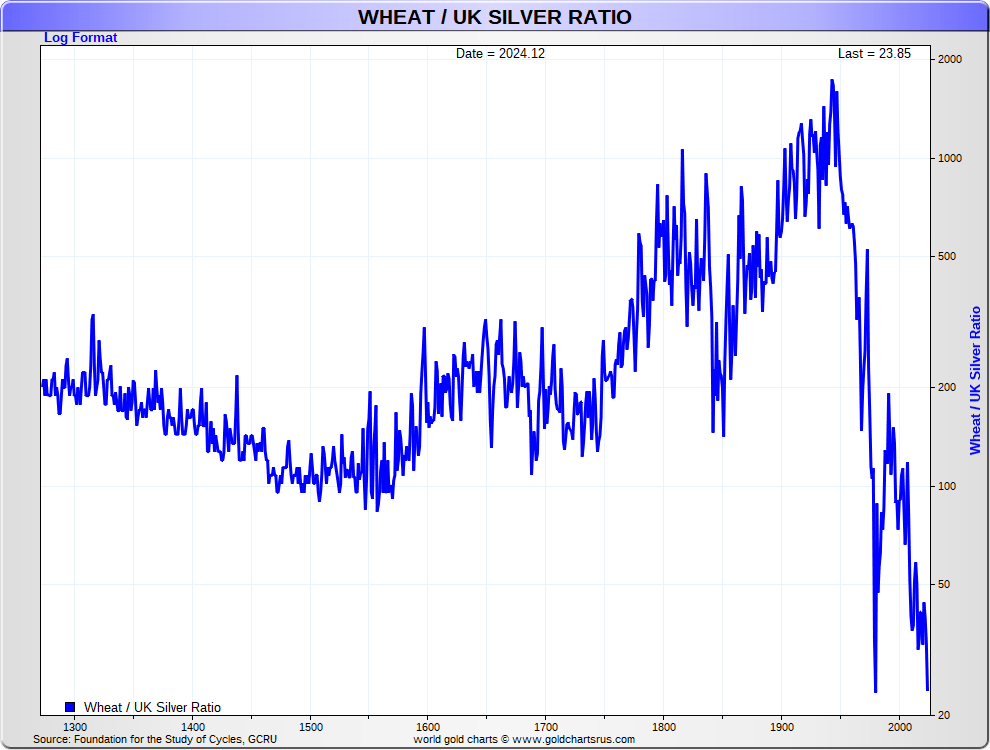This screenshot has width=990, height=750.
Task: Select the 2000 year label on x-axis
Action: (900, 727)
